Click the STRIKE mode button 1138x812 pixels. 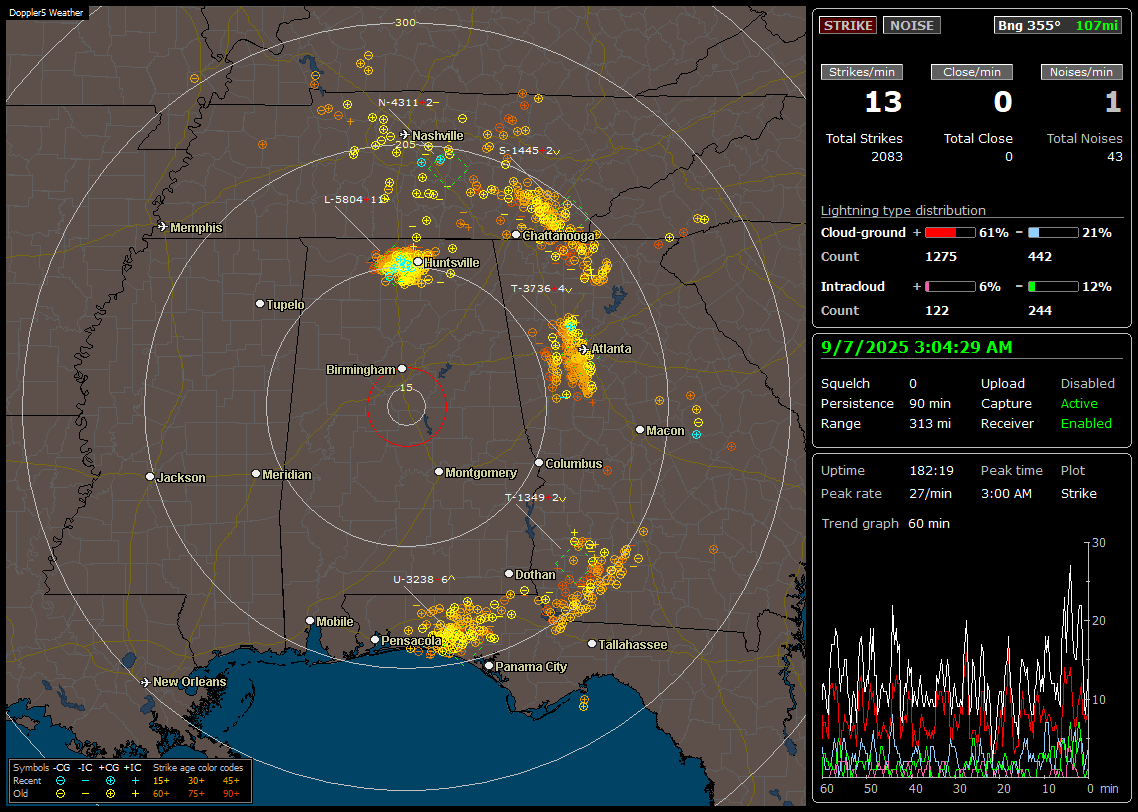tap(848, 25)
